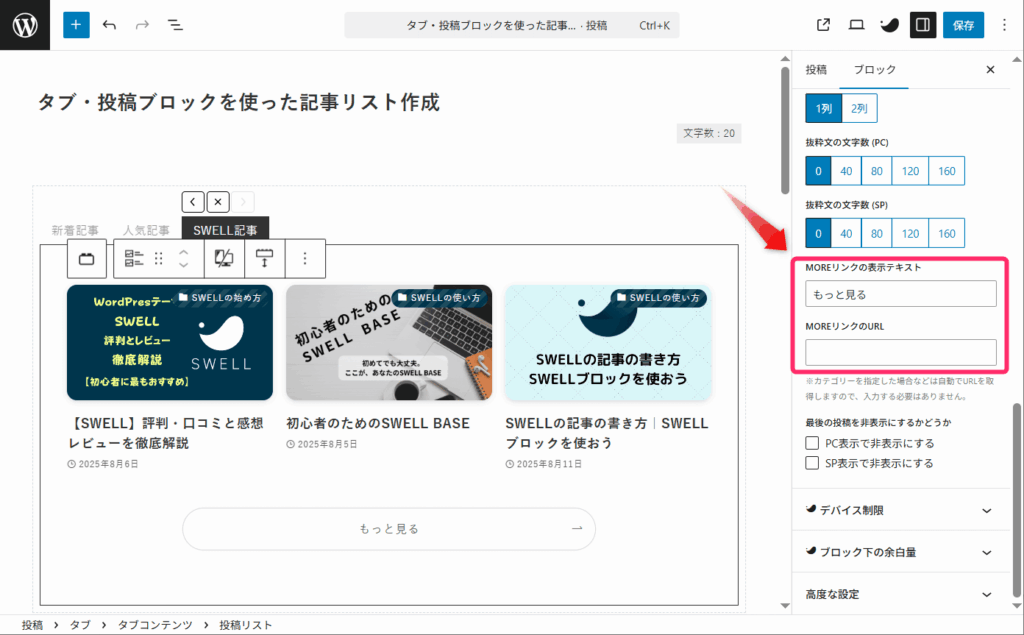Viewport: 1024px width, 635px height.
Task: Enable PC表示で非表示にする checkbox
Action: click(x=812, y=443)
